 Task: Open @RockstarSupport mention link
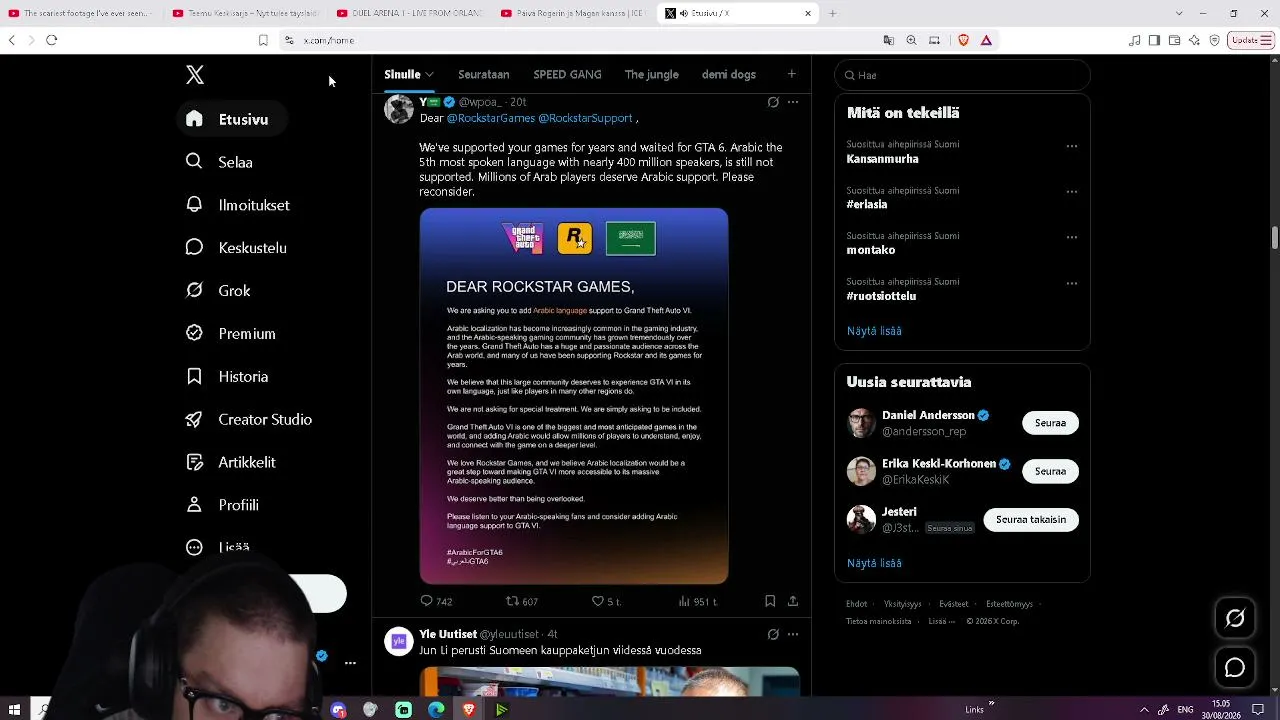pos(585,118)
